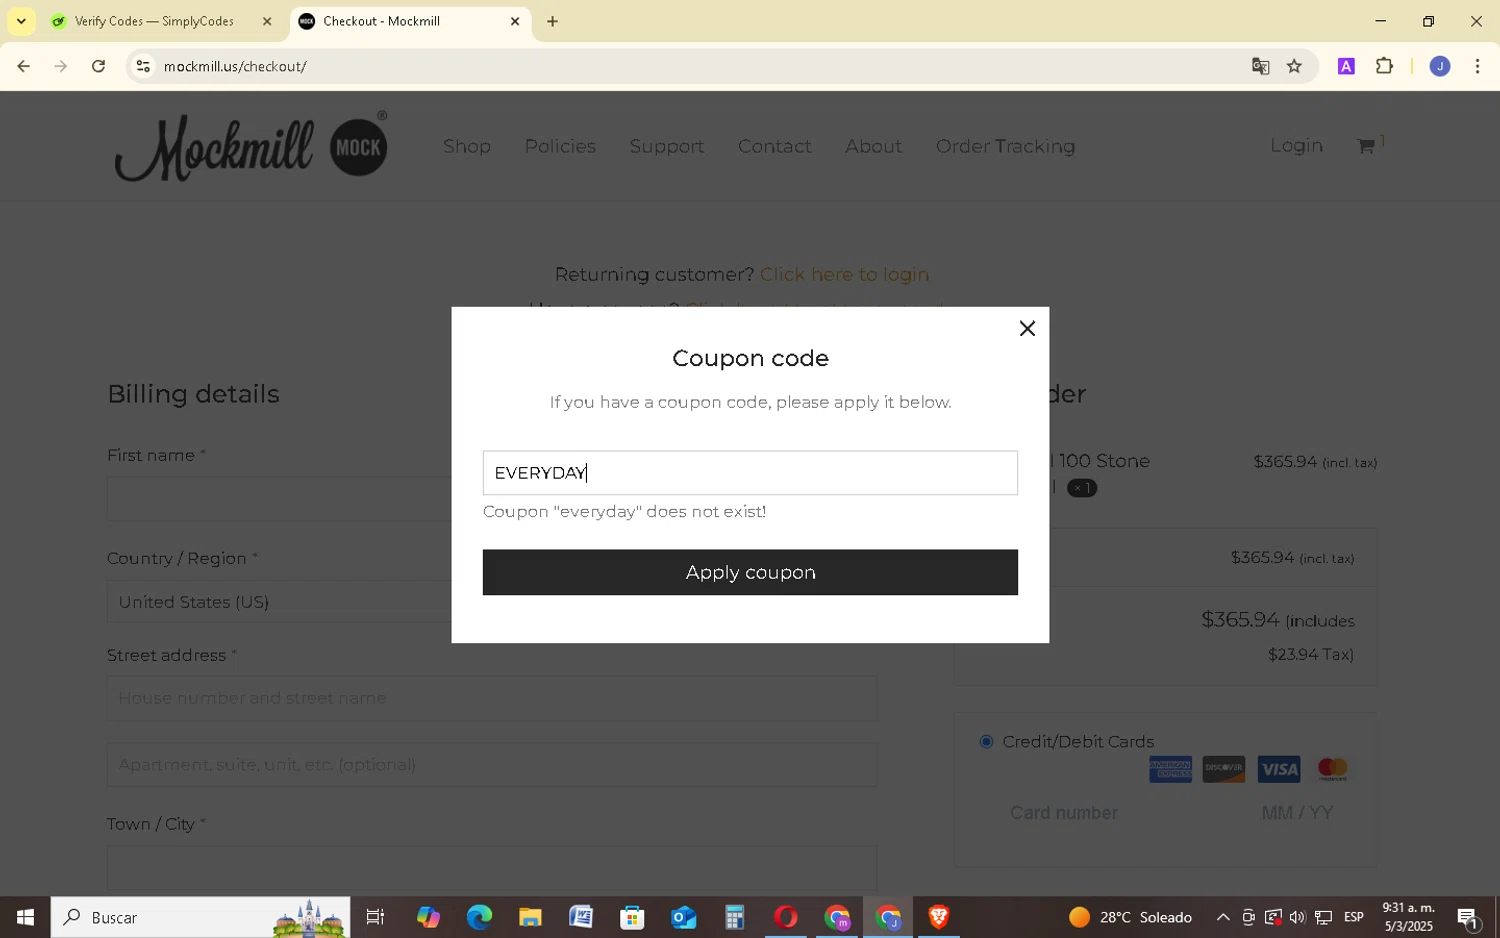Open the notification center icon
The width and height of the screenshot is (1500, 938).
click(x=1468, y=917)
